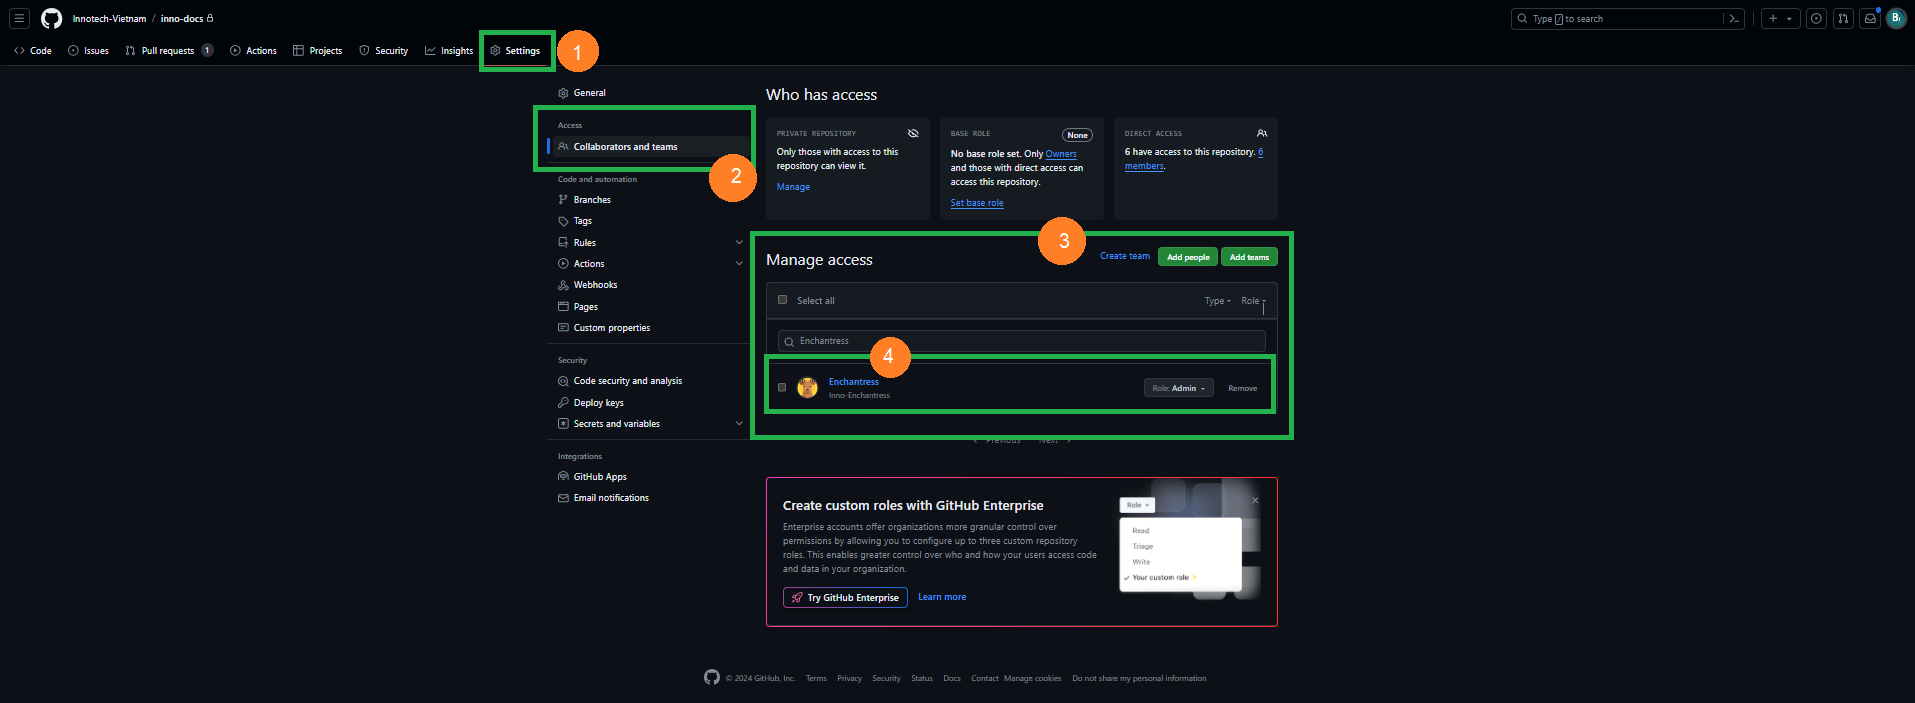Switch to the Issues tab
The image size is (1915, 703).
tap(88, 50)
